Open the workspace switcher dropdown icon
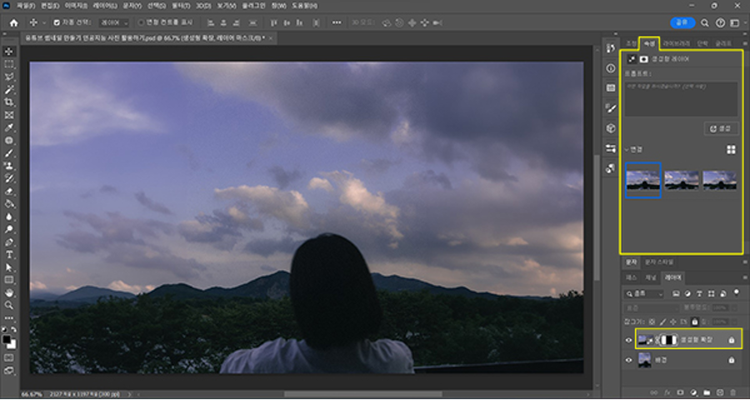 [x=735, y=22]
